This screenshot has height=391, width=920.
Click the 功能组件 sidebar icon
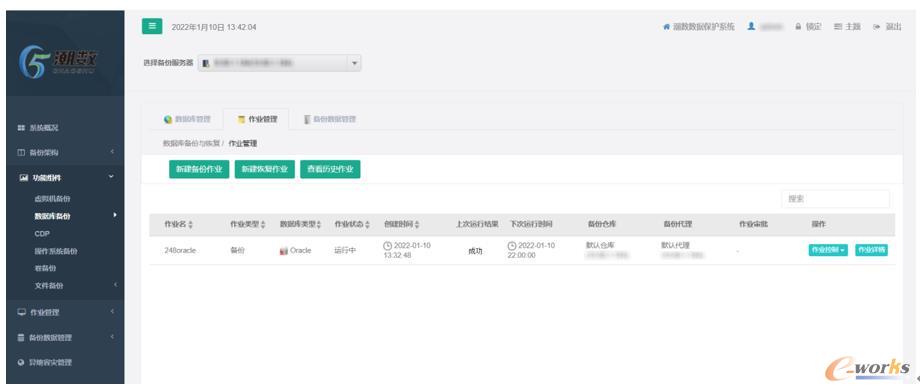(x=23, y=177)
